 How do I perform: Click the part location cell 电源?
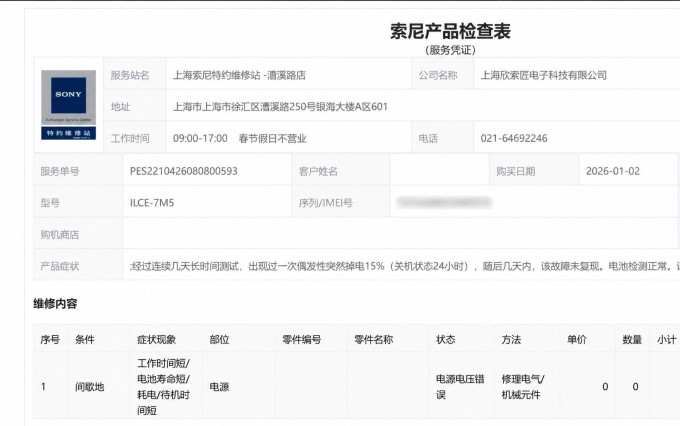click(x=219, y=387)
